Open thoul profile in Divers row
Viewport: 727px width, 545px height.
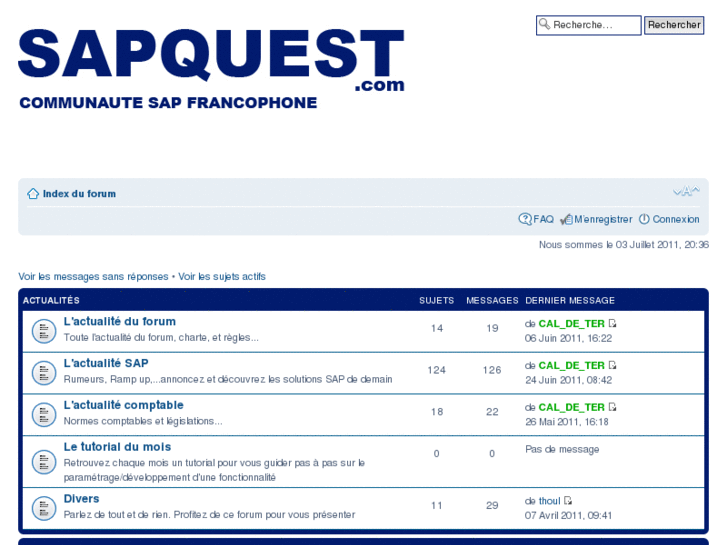point(549,501)
